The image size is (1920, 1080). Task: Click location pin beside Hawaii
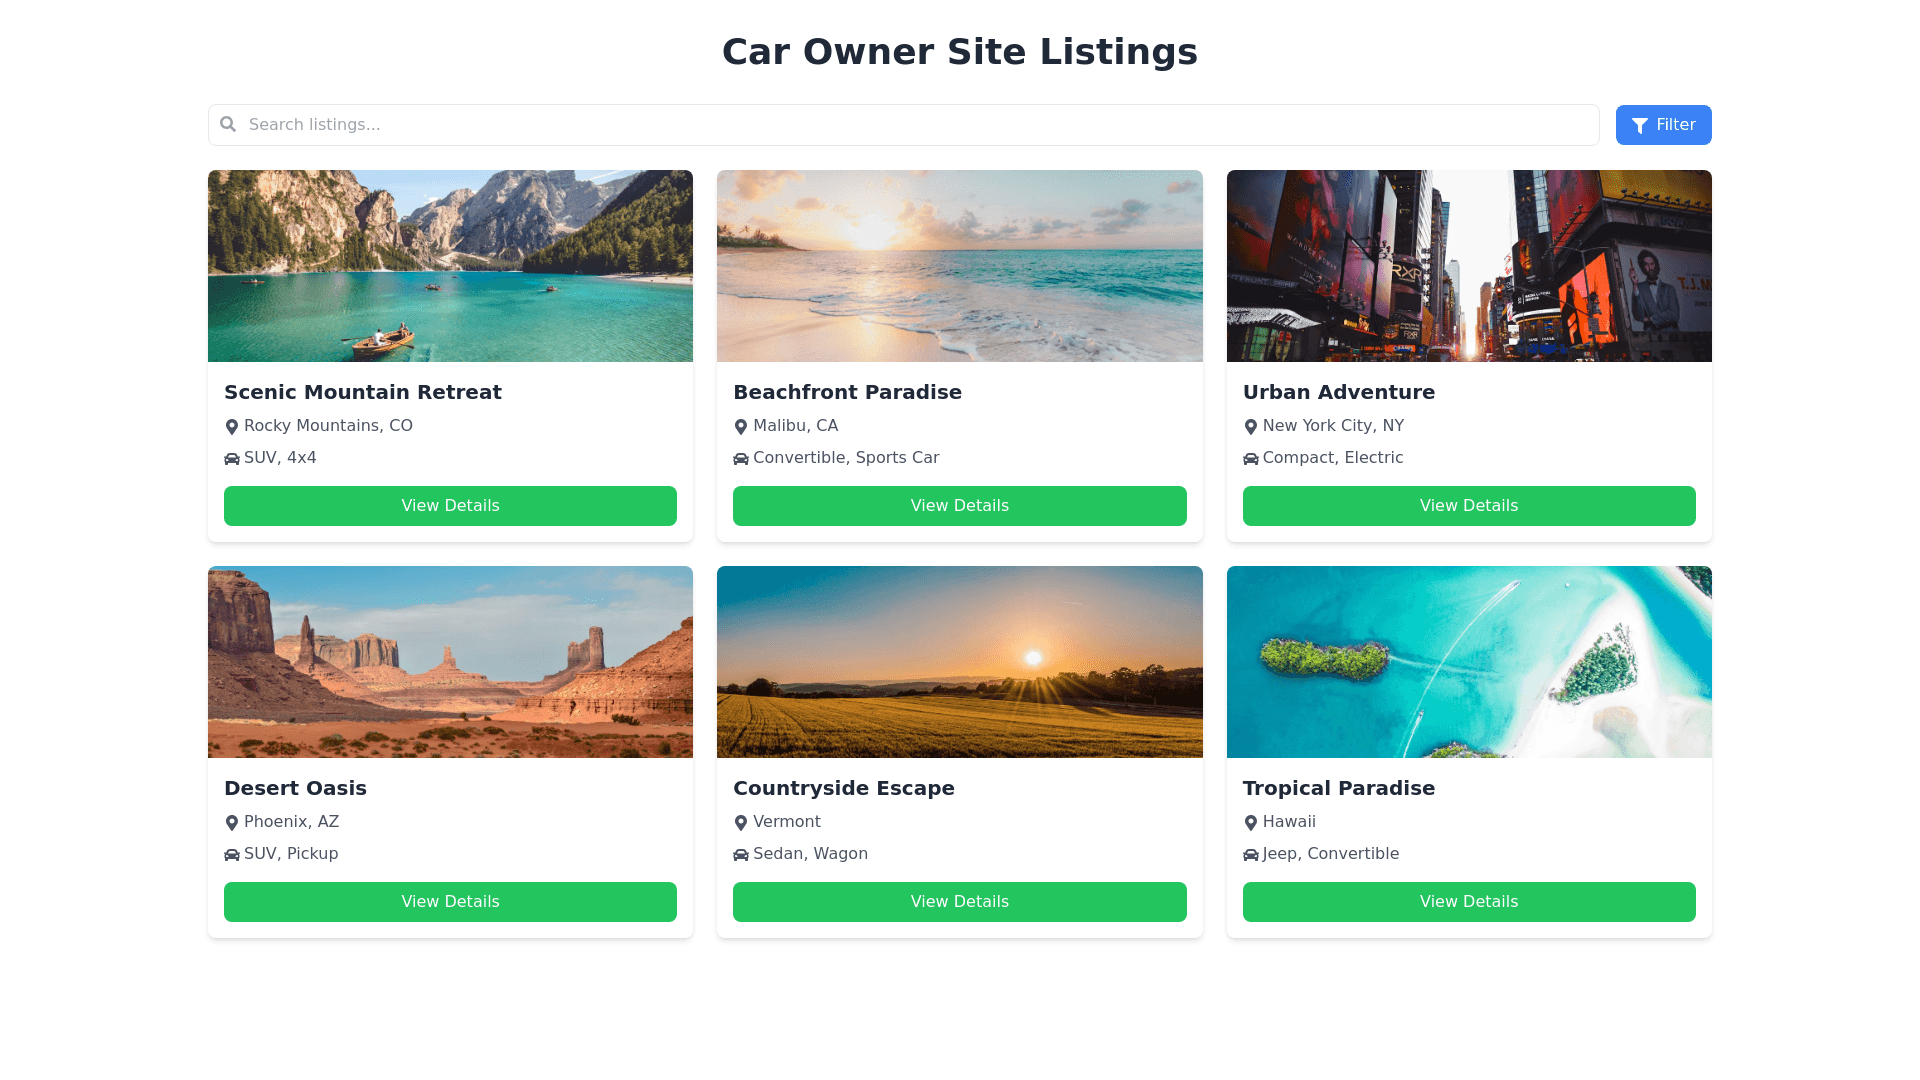(x=1250, y=823)
